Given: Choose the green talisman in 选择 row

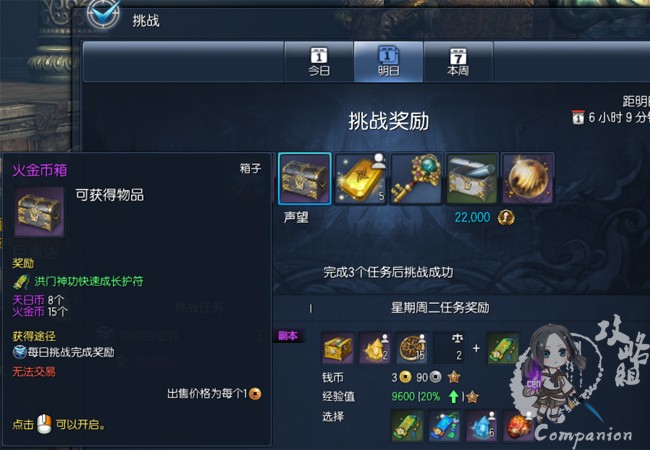Looking at the screenshot, I should (x=407, y=426).
